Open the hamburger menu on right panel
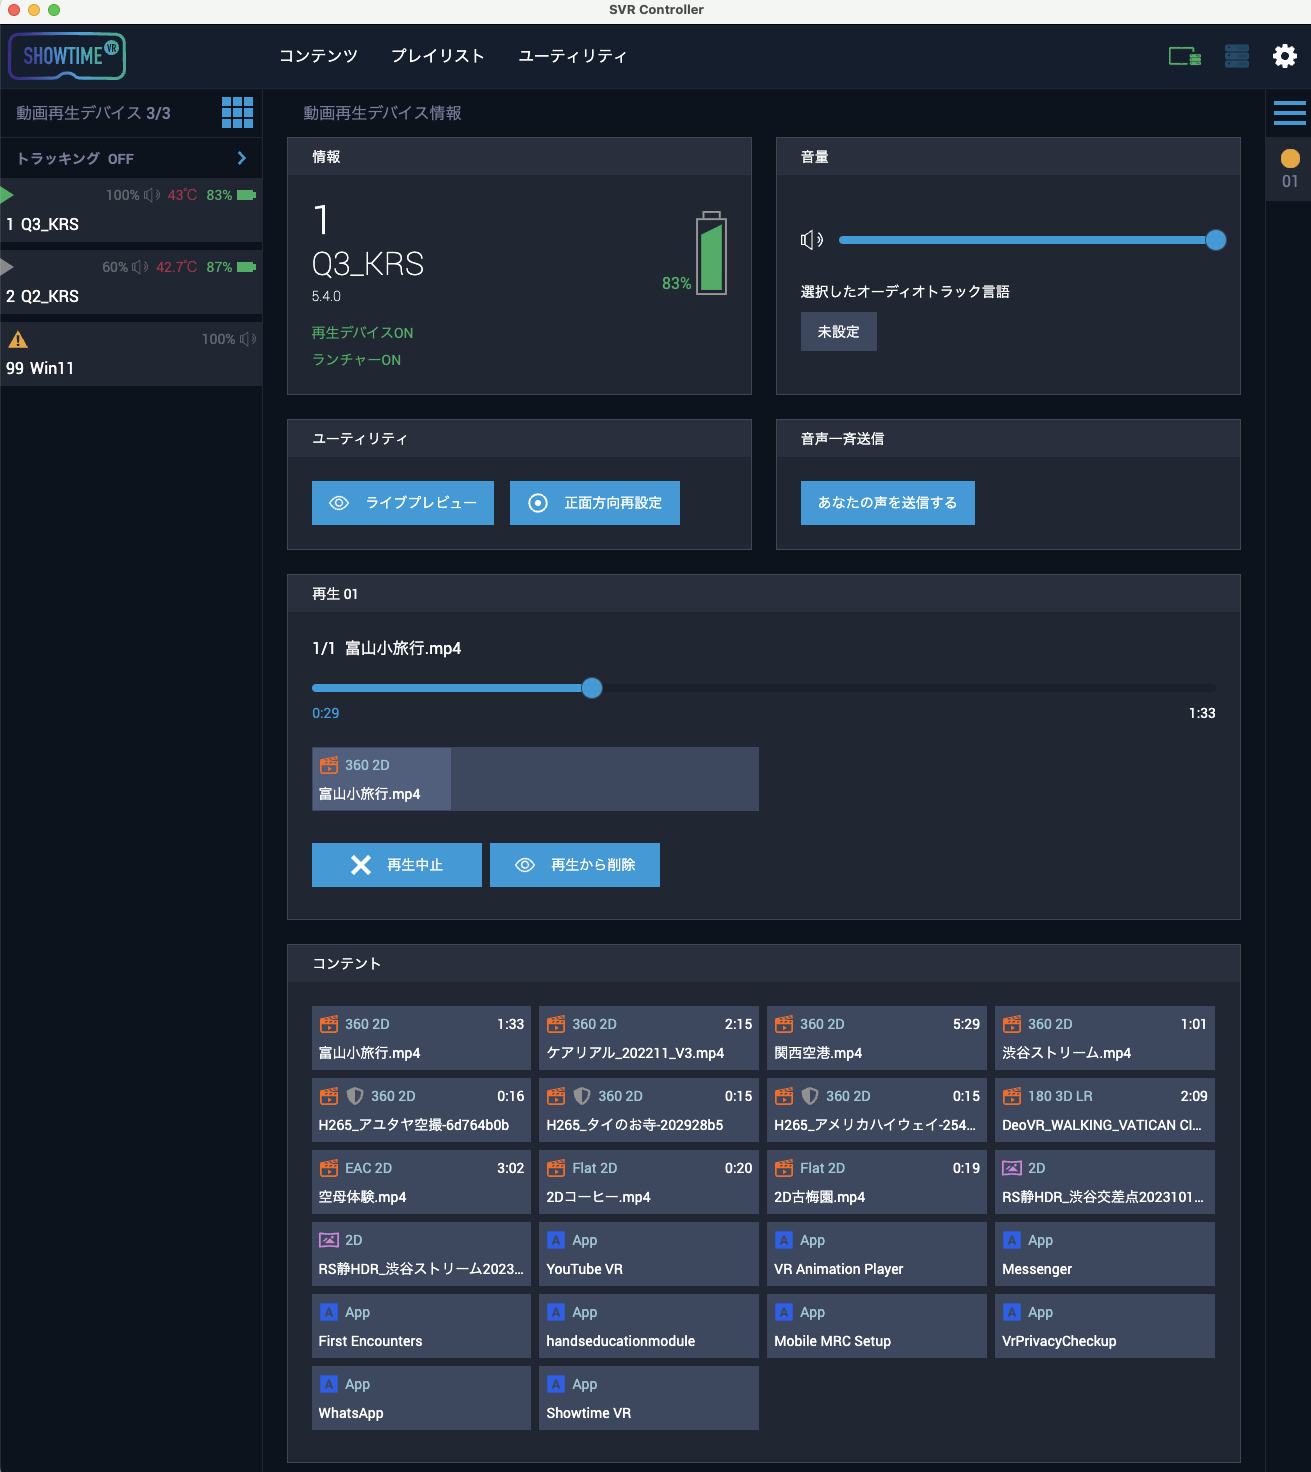 [1290, 113]
